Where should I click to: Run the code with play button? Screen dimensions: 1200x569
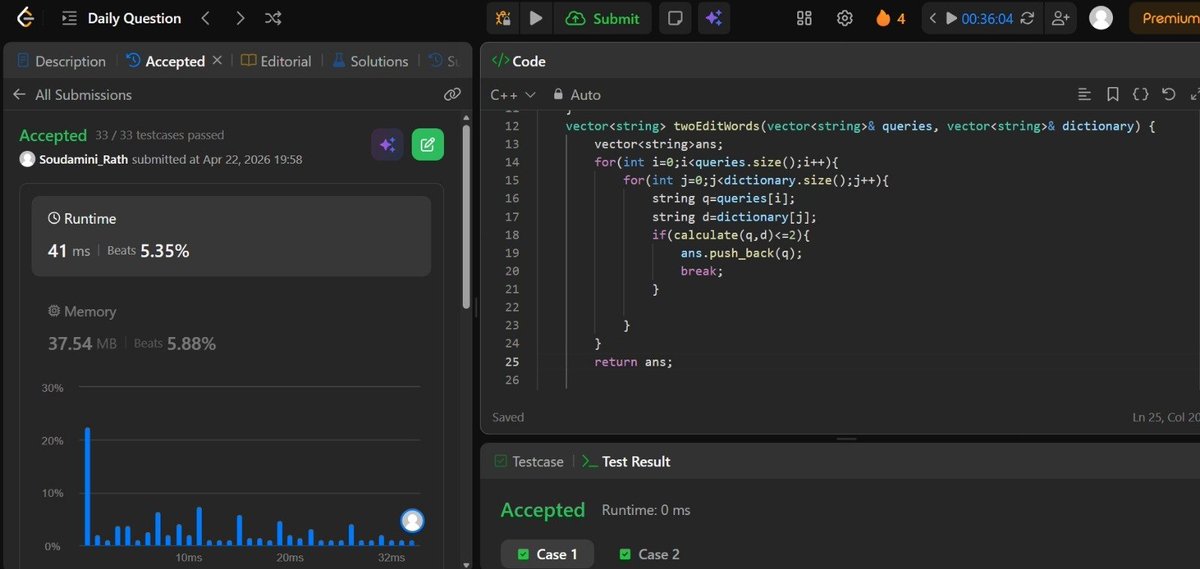[x=536, y=18]
